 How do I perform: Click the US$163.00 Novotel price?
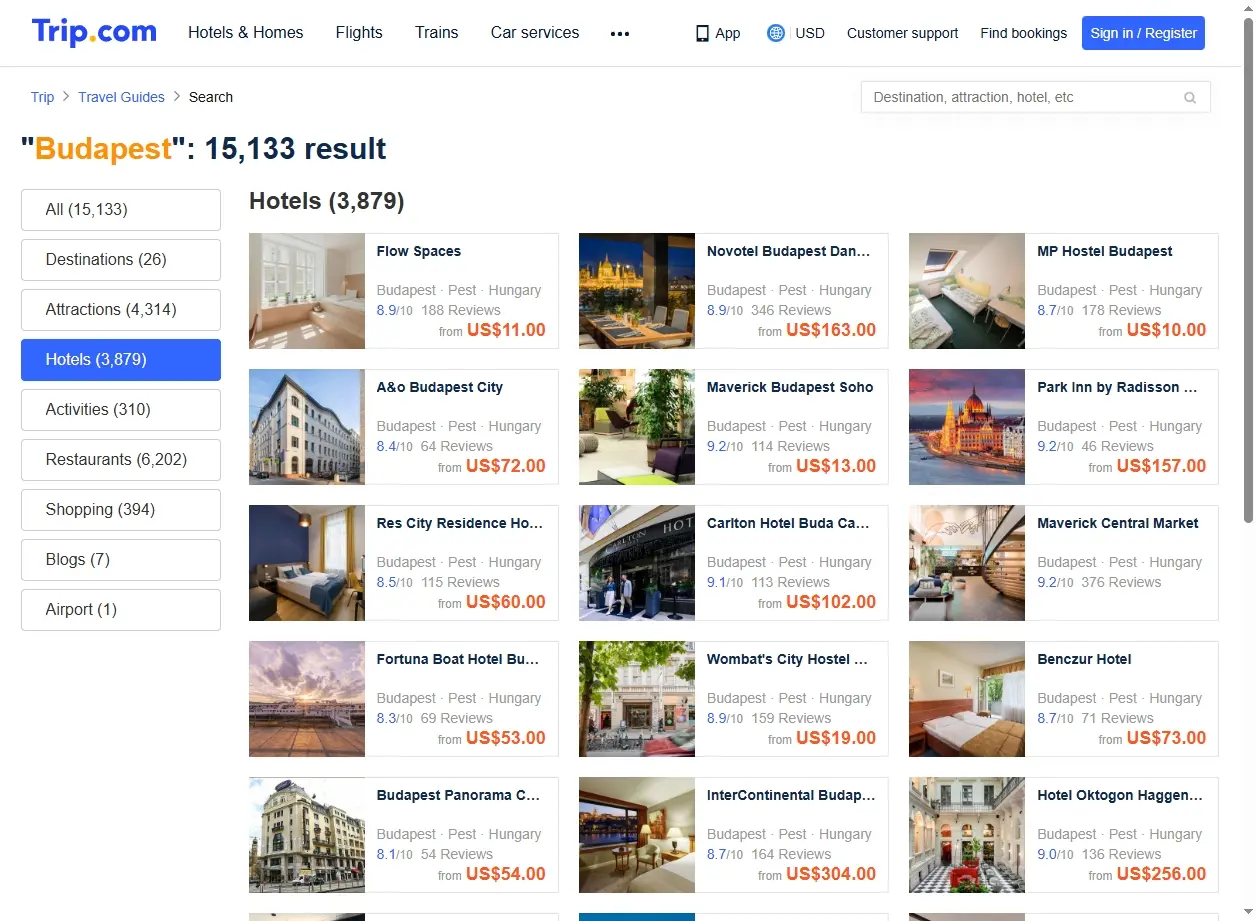point(831,330)
